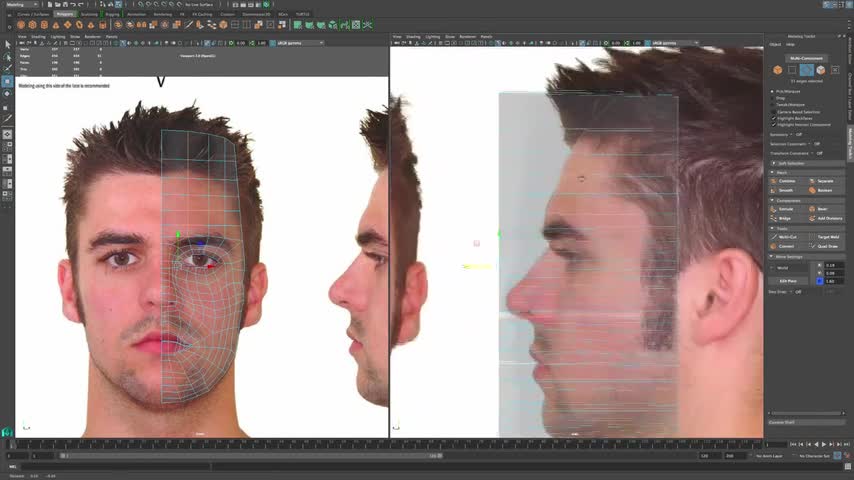Switch to the Sculpting shelf tab
Screen dimensions: 854x480
tap(89, 14)
